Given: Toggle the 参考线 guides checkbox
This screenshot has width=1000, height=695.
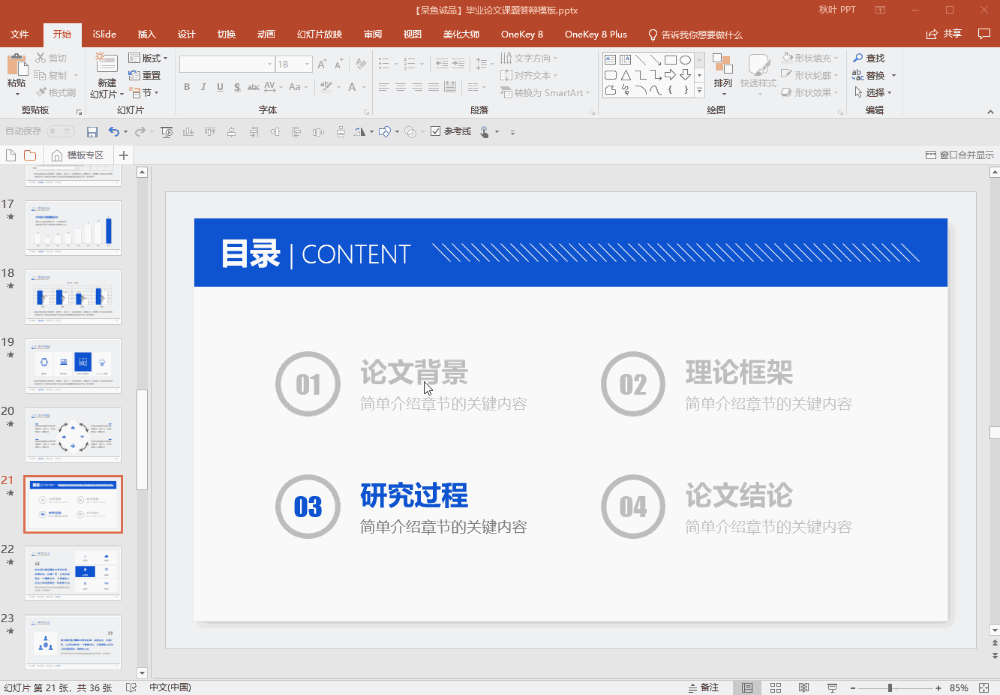Looking at the screenshot, I should (x=436, y=132).
